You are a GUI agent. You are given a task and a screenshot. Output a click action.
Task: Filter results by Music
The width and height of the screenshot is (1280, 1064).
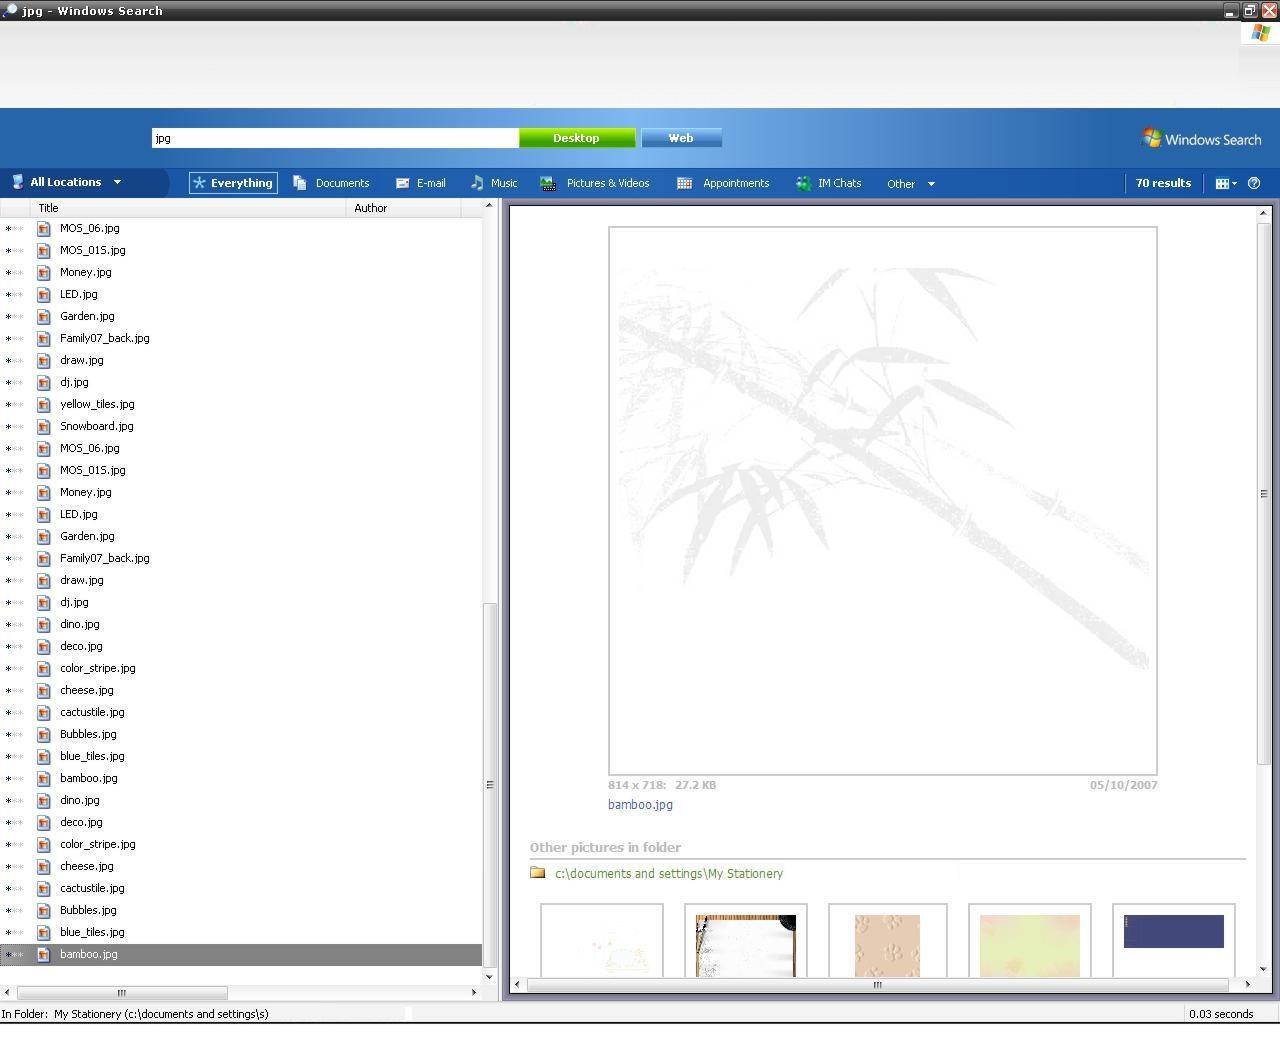(x=494, y=183)
